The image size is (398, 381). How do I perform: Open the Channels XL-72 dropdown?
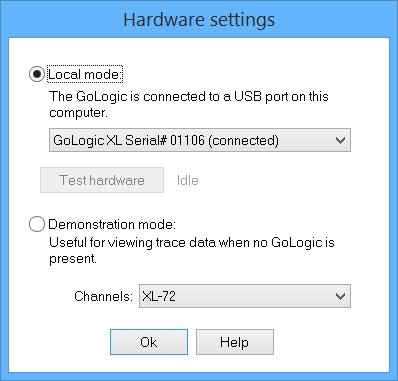tap(245, 296)
